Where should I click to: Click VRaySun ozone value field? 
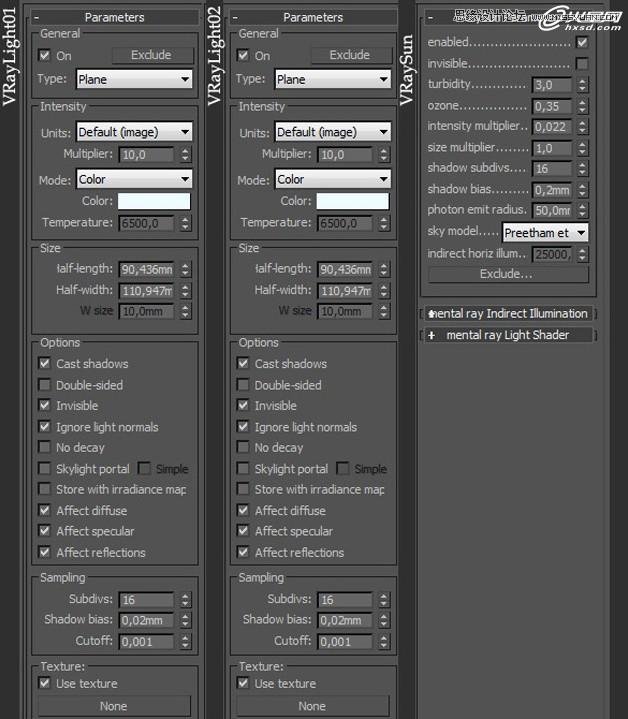point(552,106)
